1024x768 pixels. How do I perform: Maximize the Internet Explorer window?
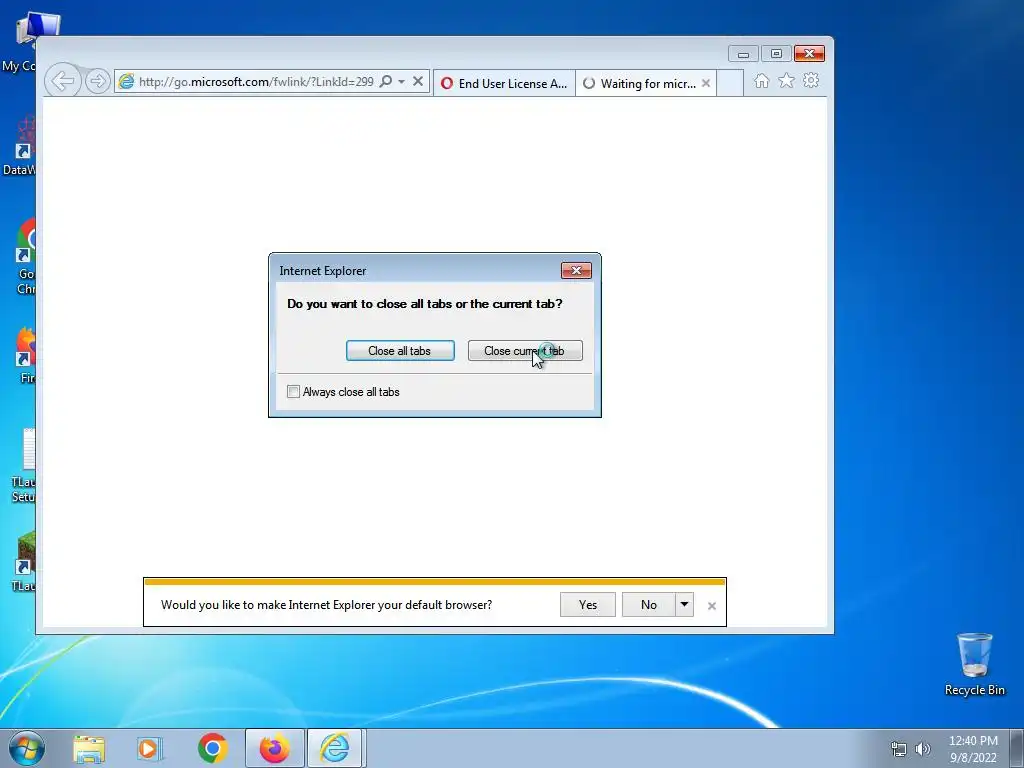click(x=776, y=54)
